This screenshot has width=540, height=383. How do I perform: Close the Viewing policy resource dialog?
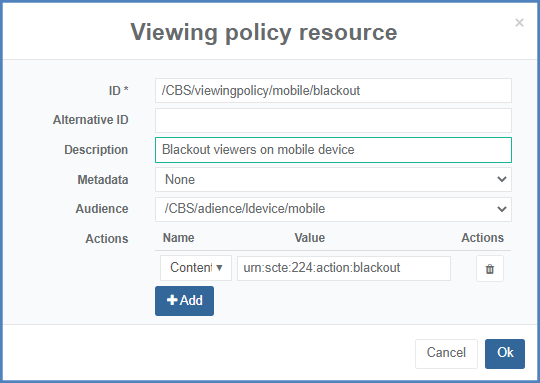pos(519,23)
